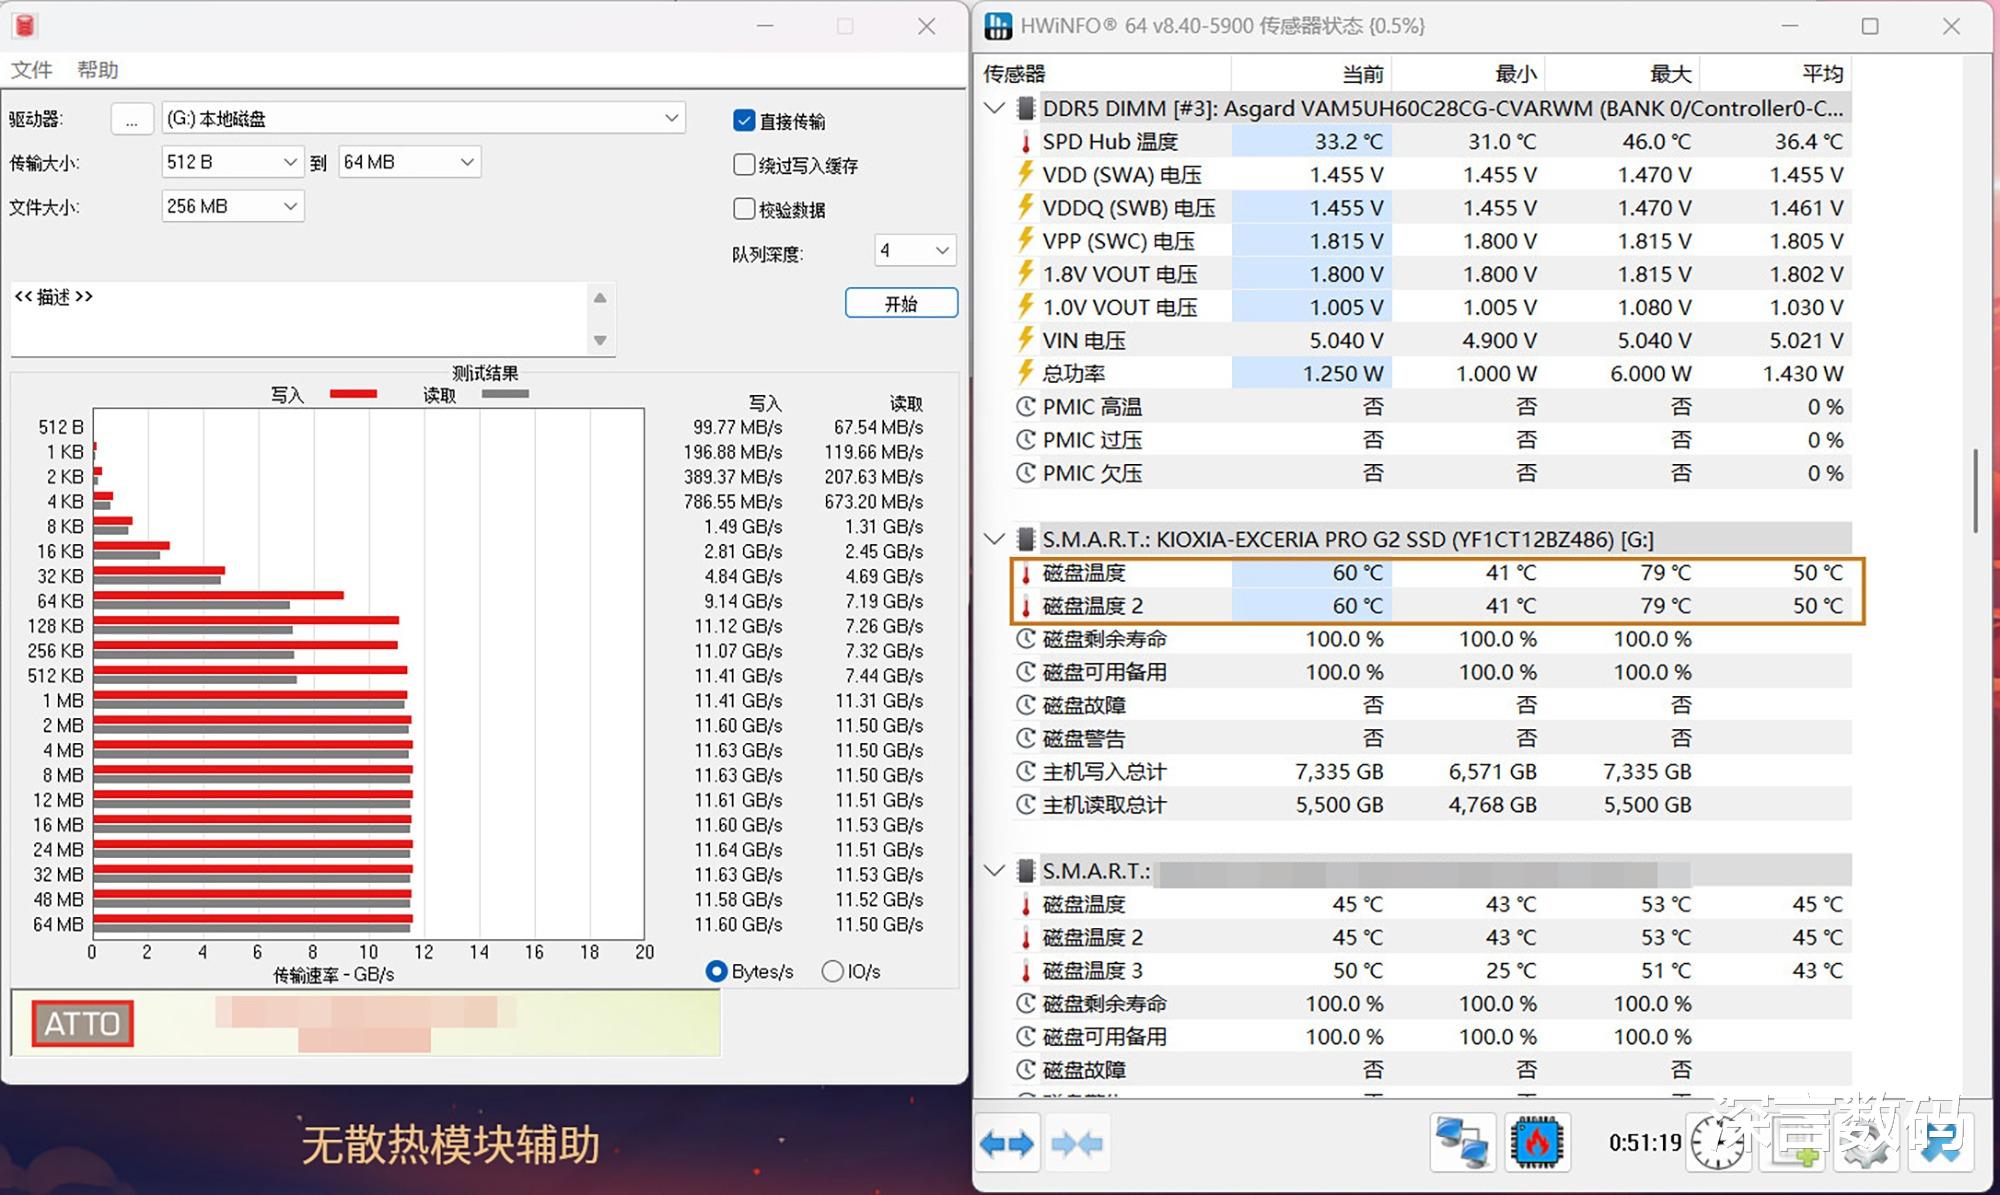Enable the 绕过写入缓存 checkbox
The image size is (2000, 1195).
(744, 165)
